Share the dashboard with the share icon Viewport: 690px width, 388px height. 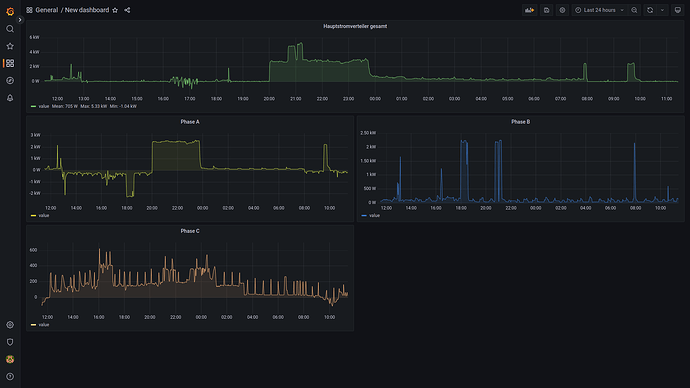127,10
